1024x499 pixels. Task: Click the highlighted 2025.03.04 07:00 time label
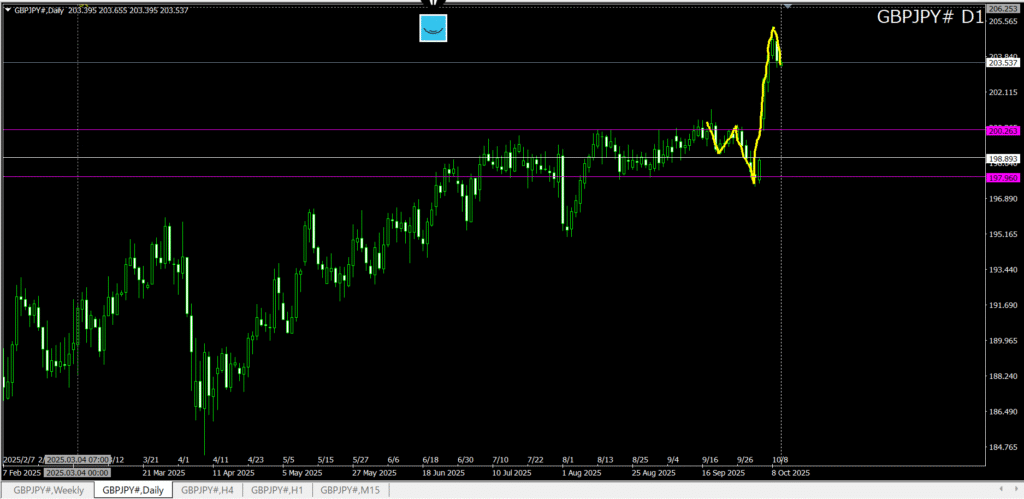point(78,460)
